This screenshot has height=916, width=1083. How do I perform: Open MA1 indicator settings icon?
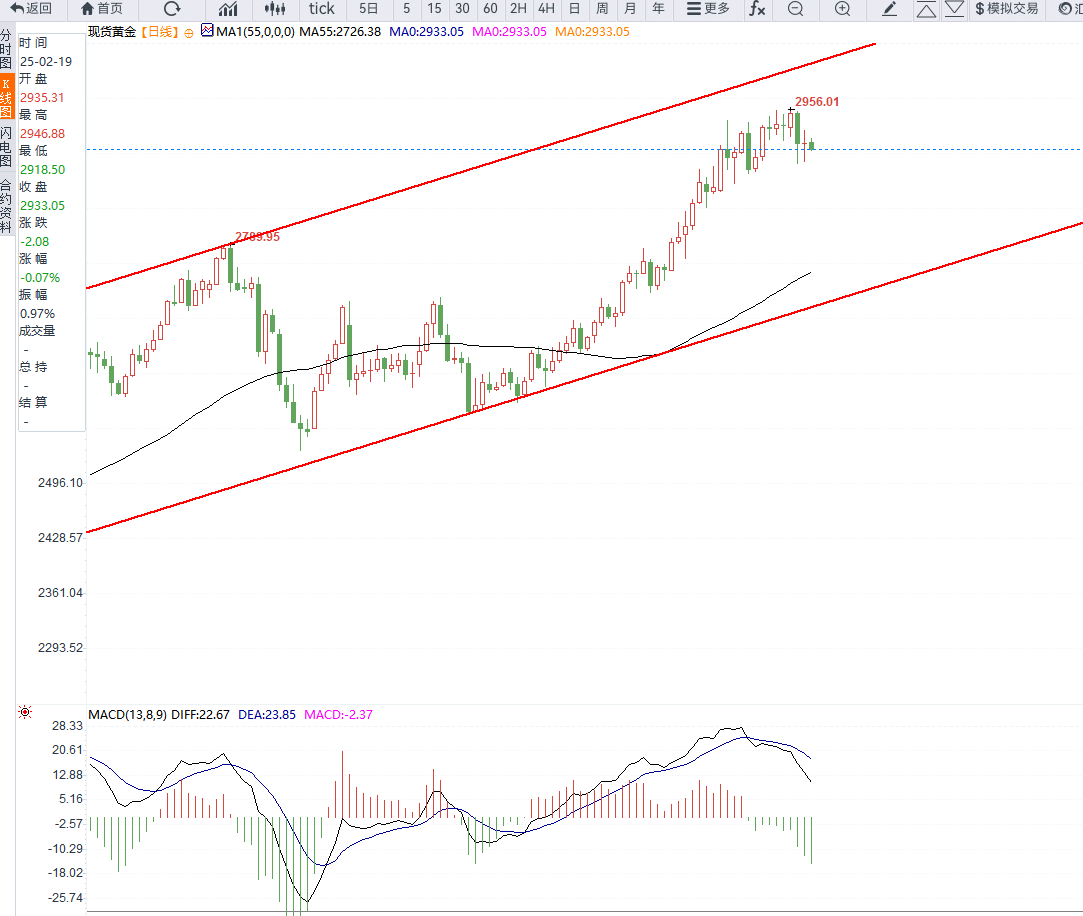coord(207,30)
